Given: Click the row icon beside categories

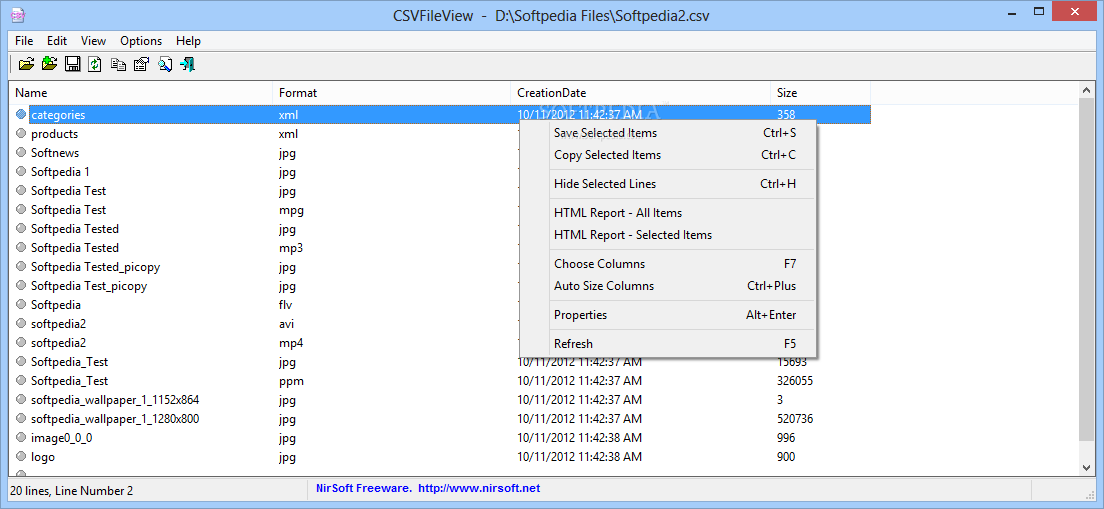Looking at the screenshot, I should (x=20, y=114).
